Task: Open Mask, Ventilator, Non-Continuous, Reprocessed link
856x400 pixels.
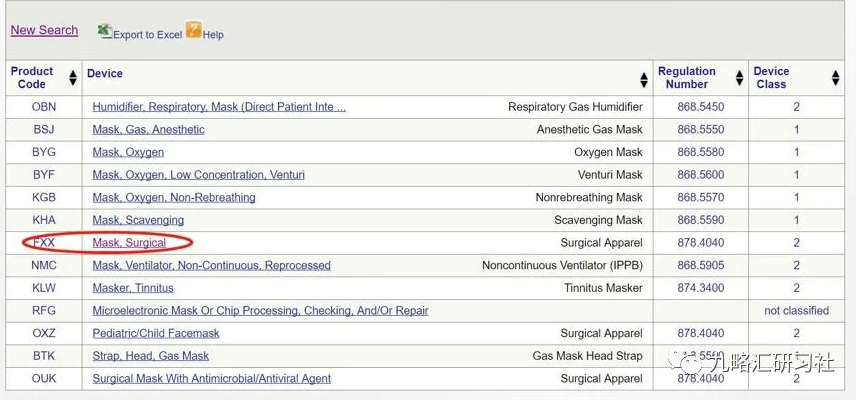Action: [211, 266]
